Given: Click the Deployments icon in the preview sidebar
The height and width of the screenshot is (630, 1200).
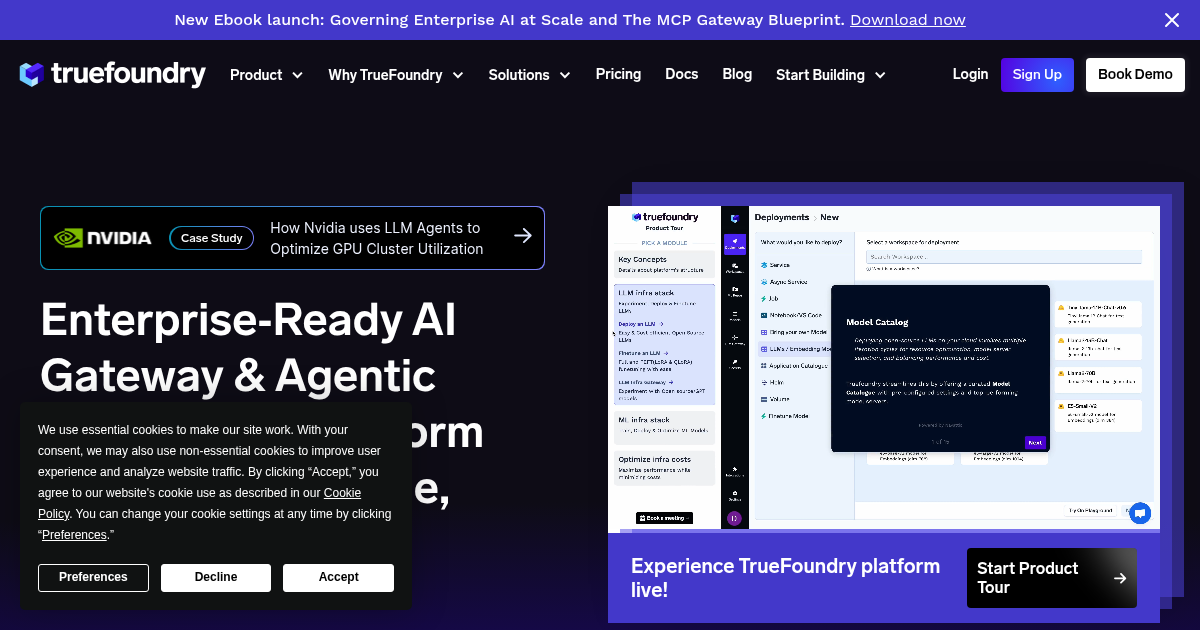Looking at the screenshot, I should (x=734, y=244).
